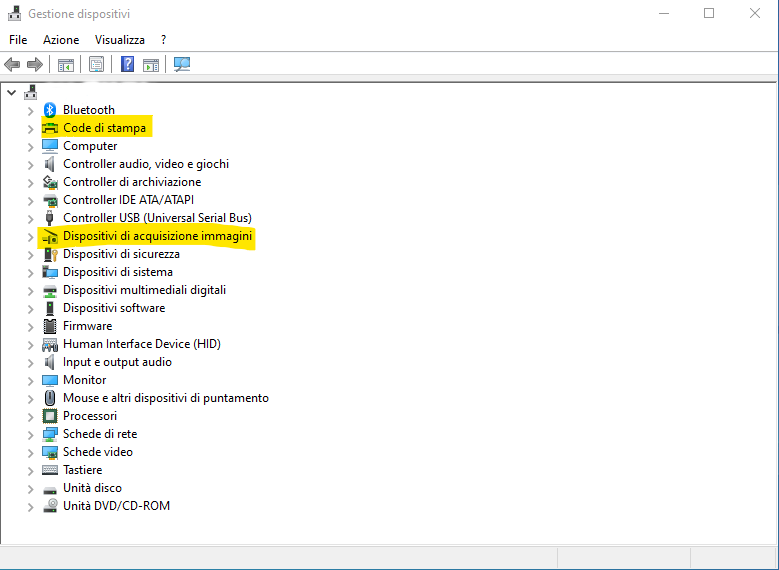Screen dimensions: 779x570
Task: Select the Input e output audio label
Action: tap(117, 362)
